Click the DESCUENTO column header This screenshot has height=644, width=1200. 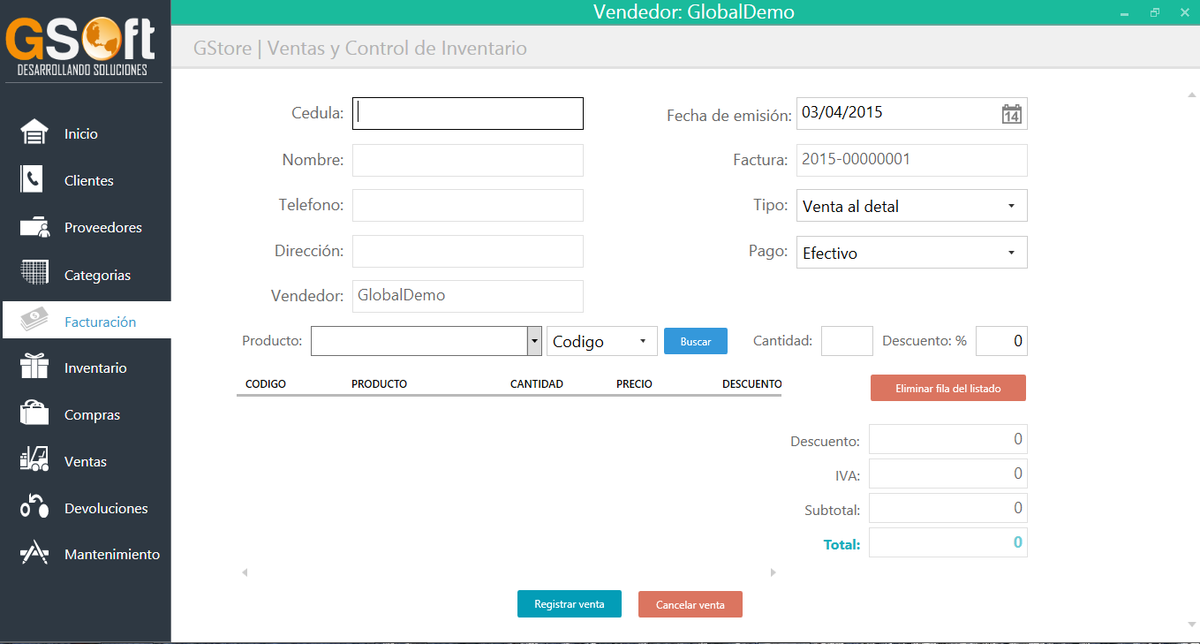(x=752, y=384)
